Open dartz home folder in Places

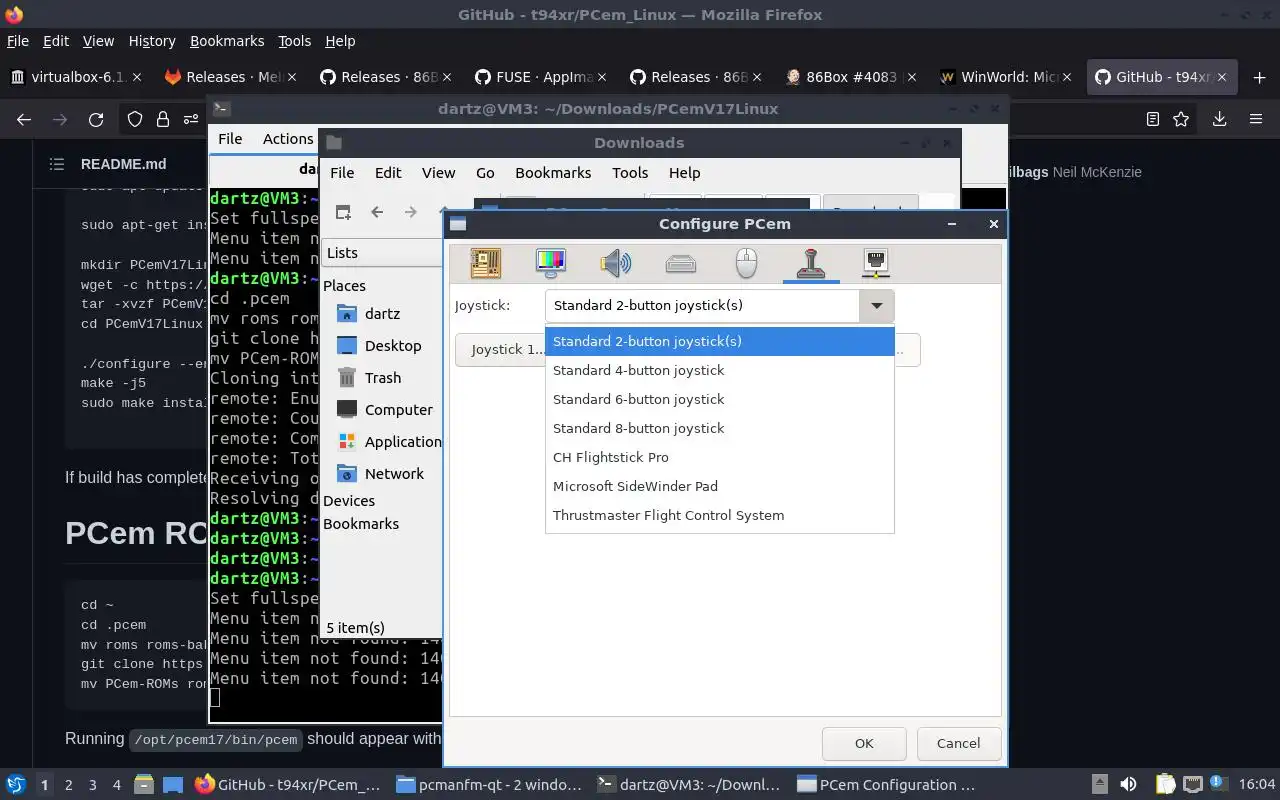pyautogui.click(x=382, y=314)
